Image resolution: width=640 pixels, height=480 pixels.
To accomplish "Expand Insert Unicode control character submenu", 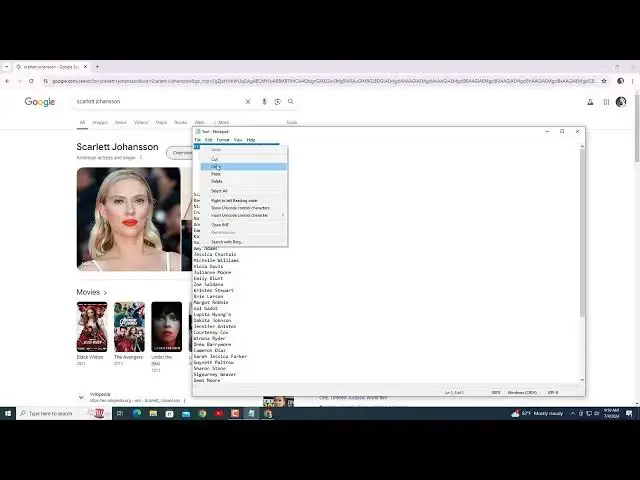I will coord(244,215).
